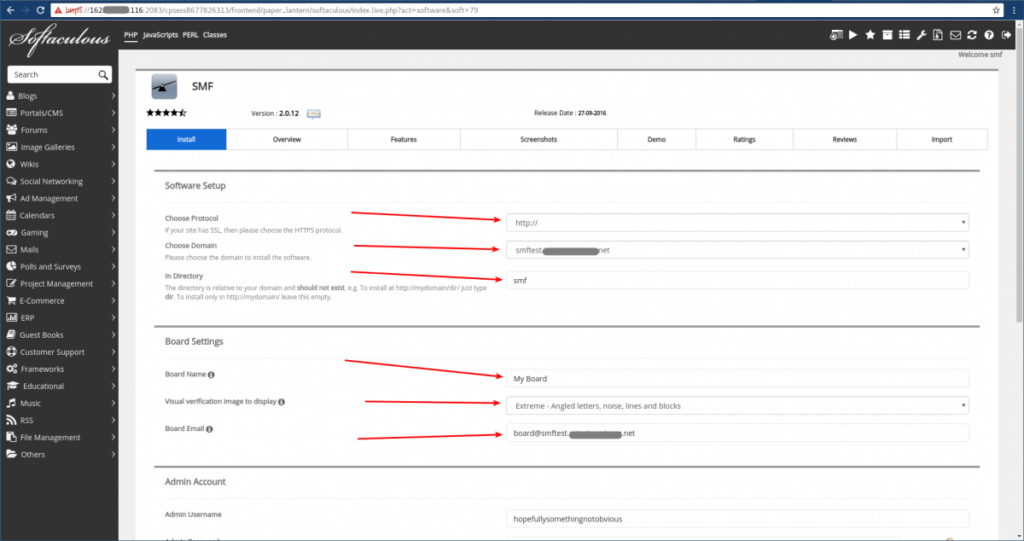The width and height of the screenshot is (1024, 541).
Task: Select PERL in top menu
Action: [190, 35]
